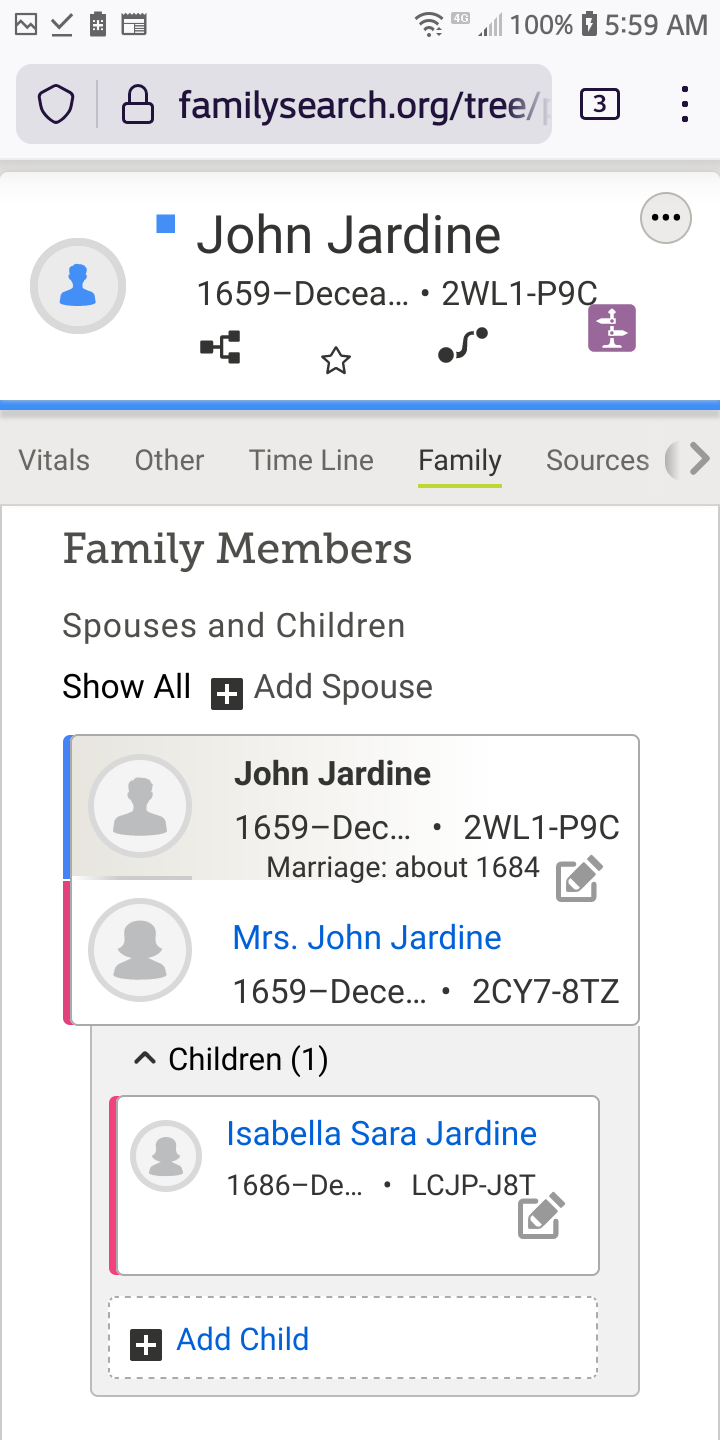Screen dimensions: 720x1440
Task: Edit Isabella Sara Jardine child relationship
Action: 541,1215
